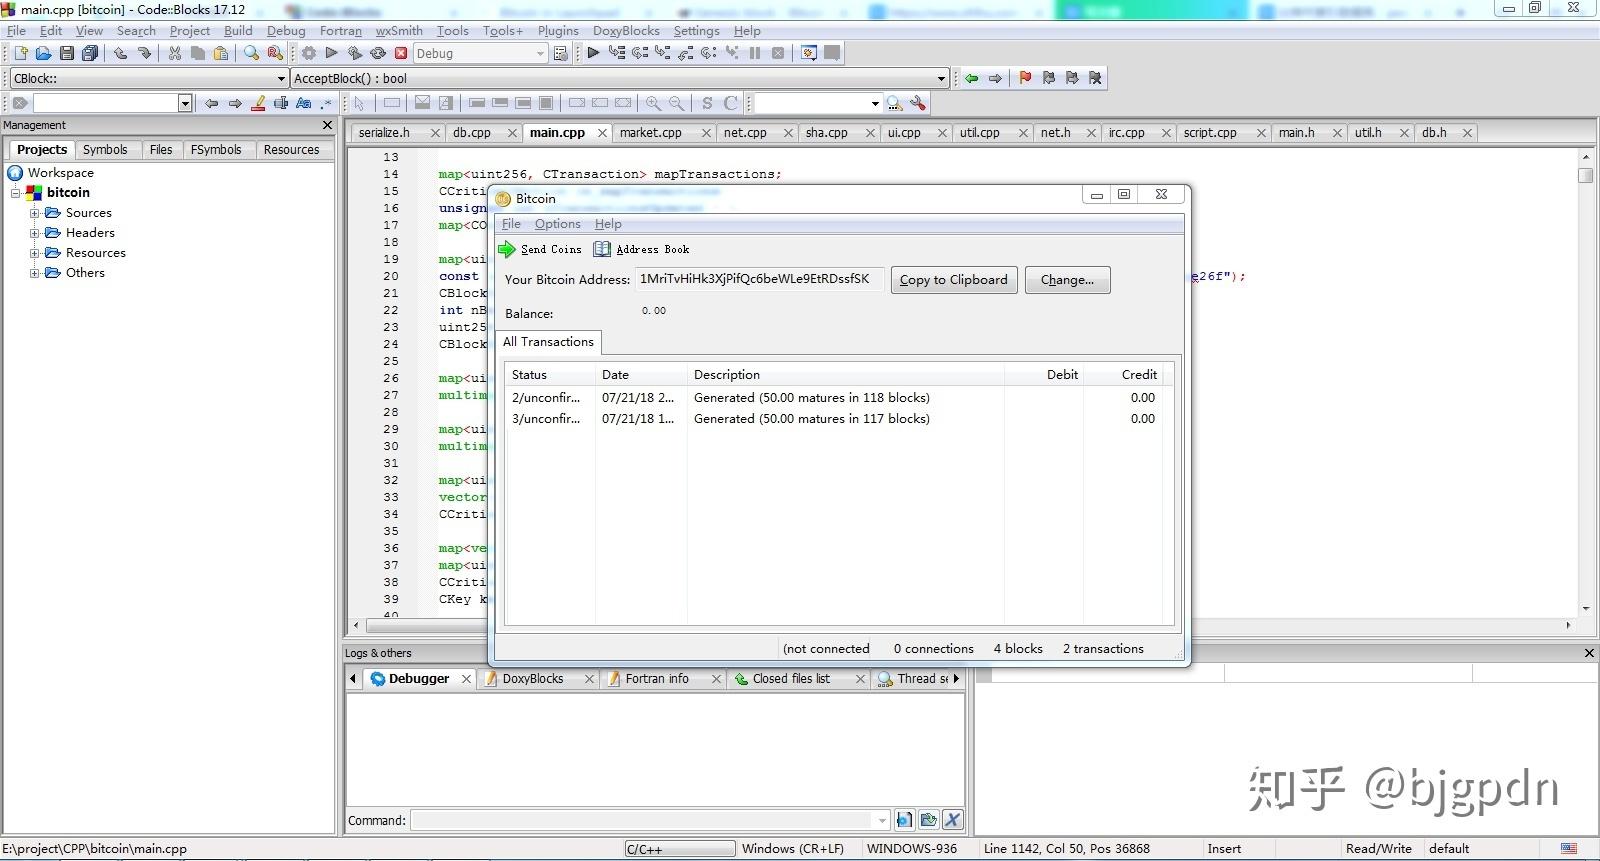Click the wrench options icon
The height and width of the screenshot is (861, 1600).
tap(918, 103)
